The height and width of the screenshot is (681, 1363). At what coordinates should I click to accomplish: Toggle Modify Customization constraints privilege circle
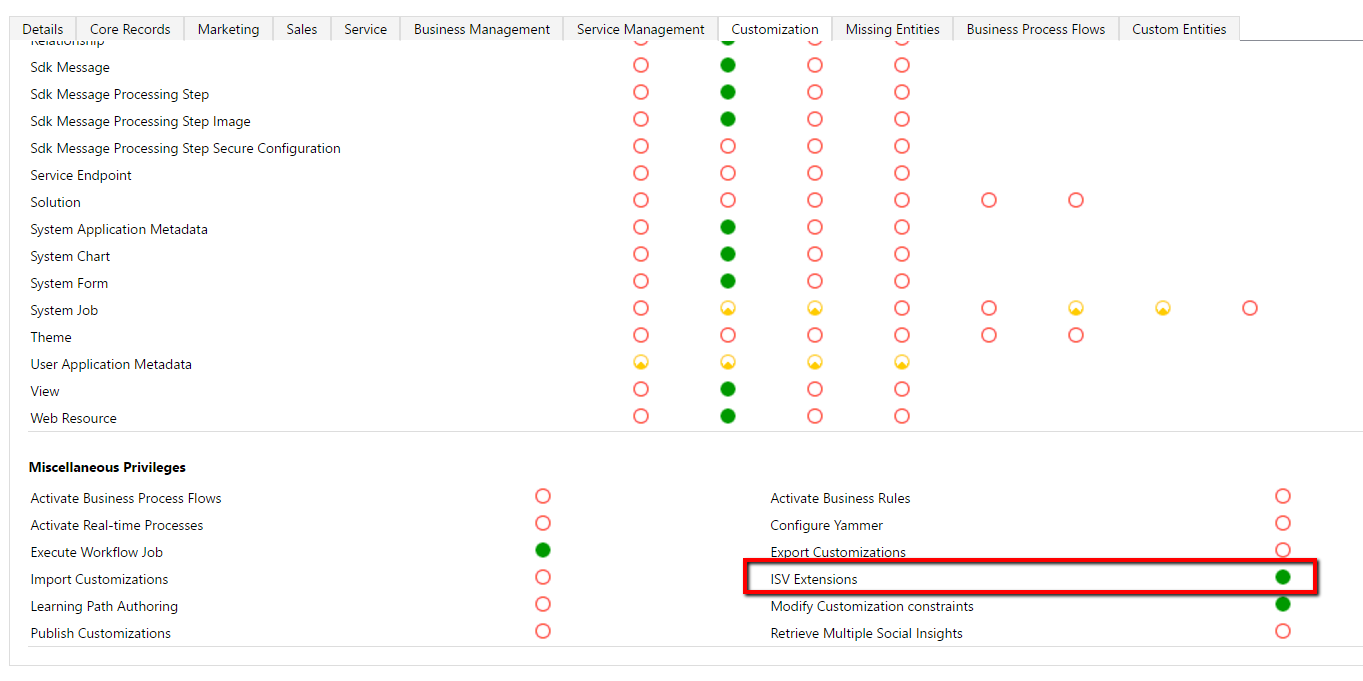1282,605
